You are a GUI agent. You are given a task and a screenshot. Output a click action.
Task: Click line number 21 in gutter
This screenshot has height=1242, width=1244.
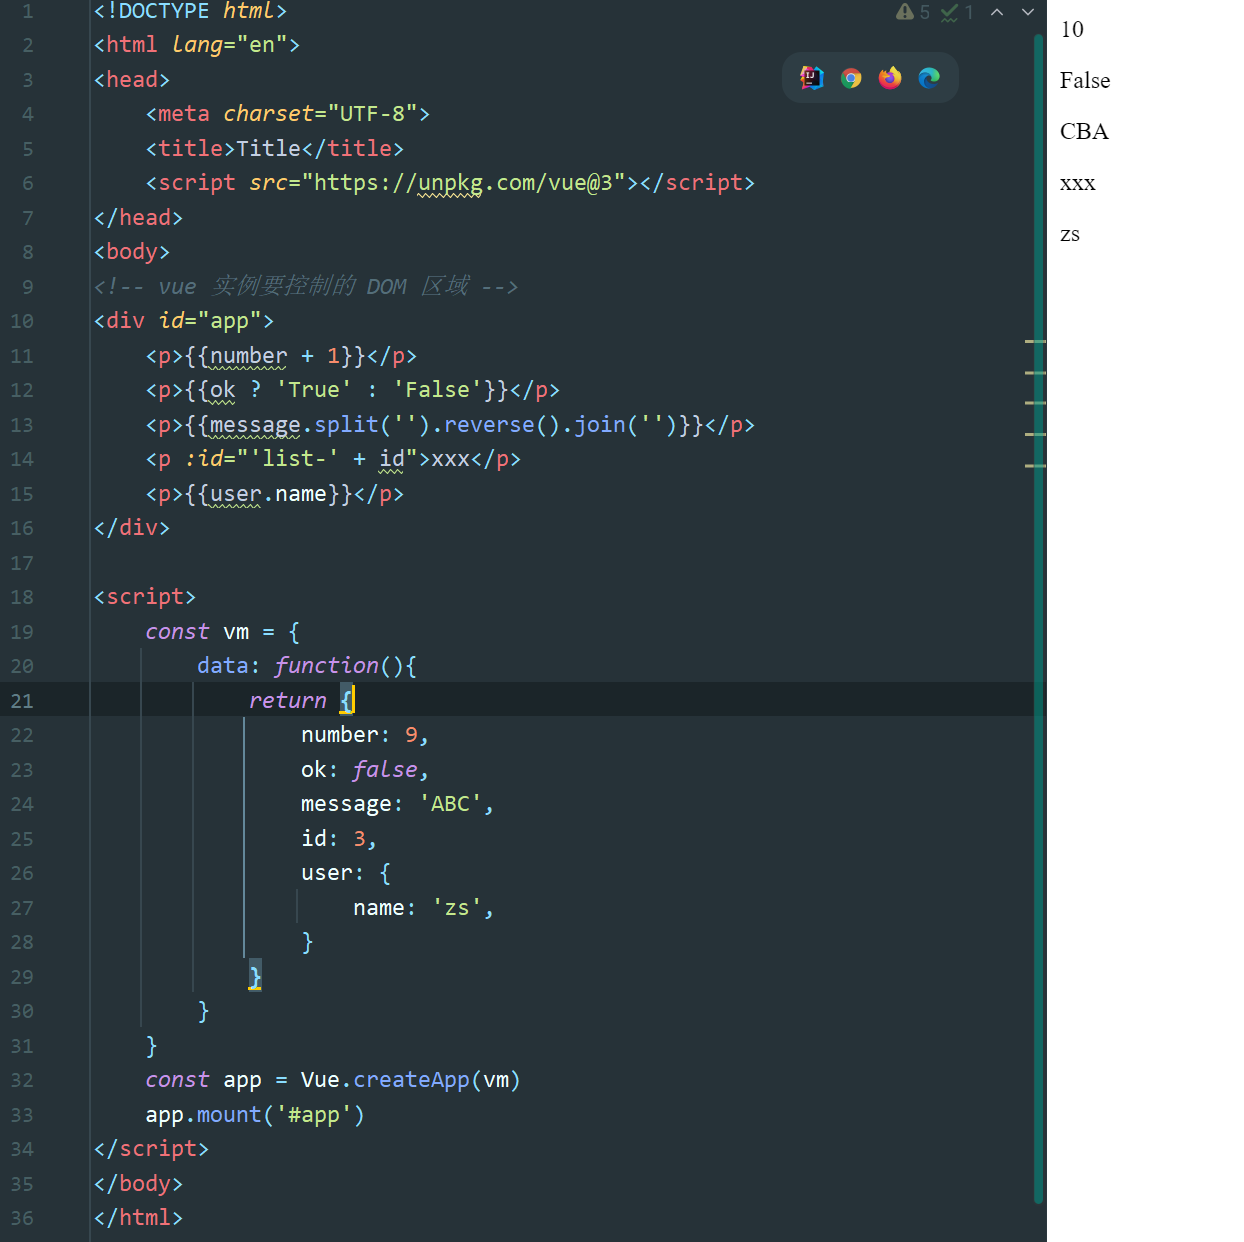point(22,701)
